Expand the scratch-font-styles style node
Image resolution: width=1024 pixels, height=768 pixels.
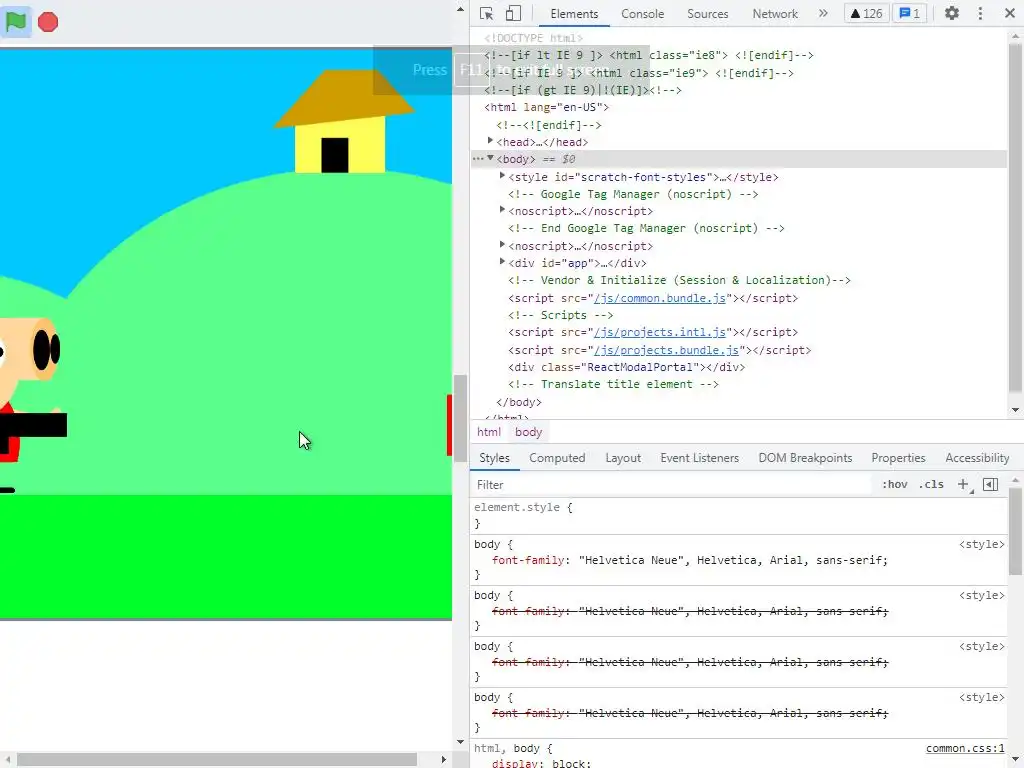coord(502,176)
